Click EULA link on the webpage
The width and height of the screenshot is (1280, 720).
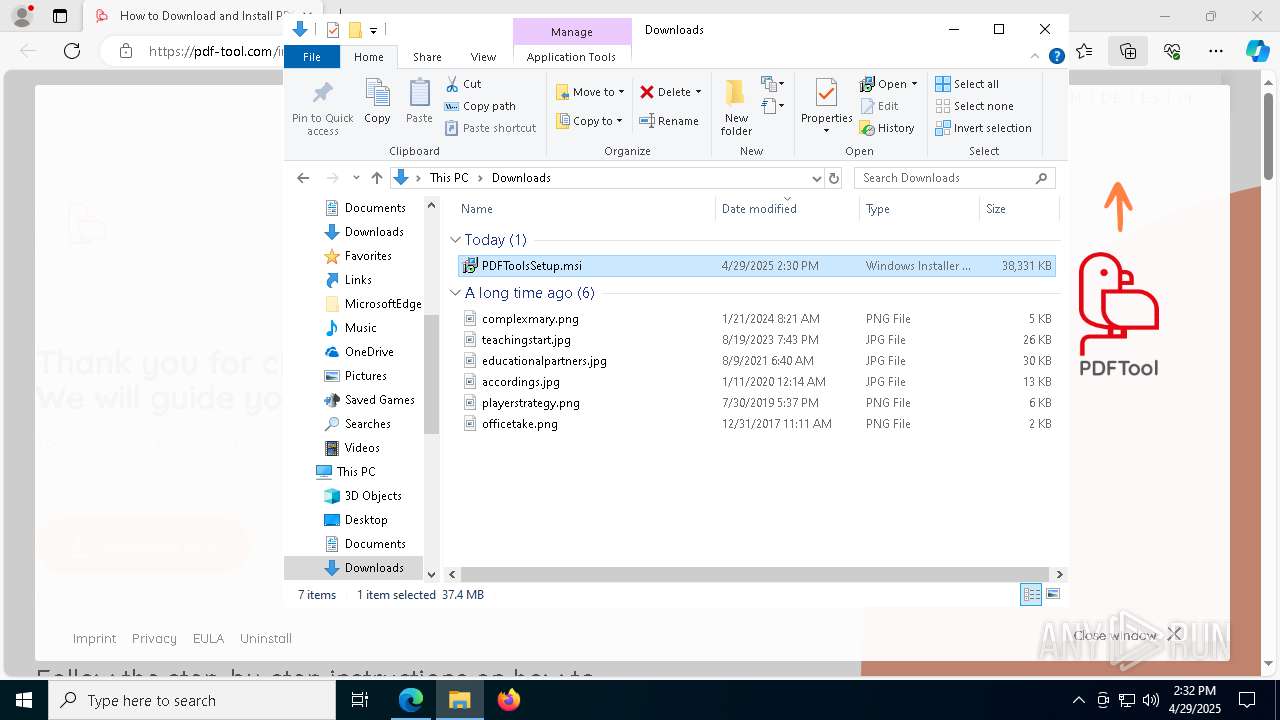(208, 638)
